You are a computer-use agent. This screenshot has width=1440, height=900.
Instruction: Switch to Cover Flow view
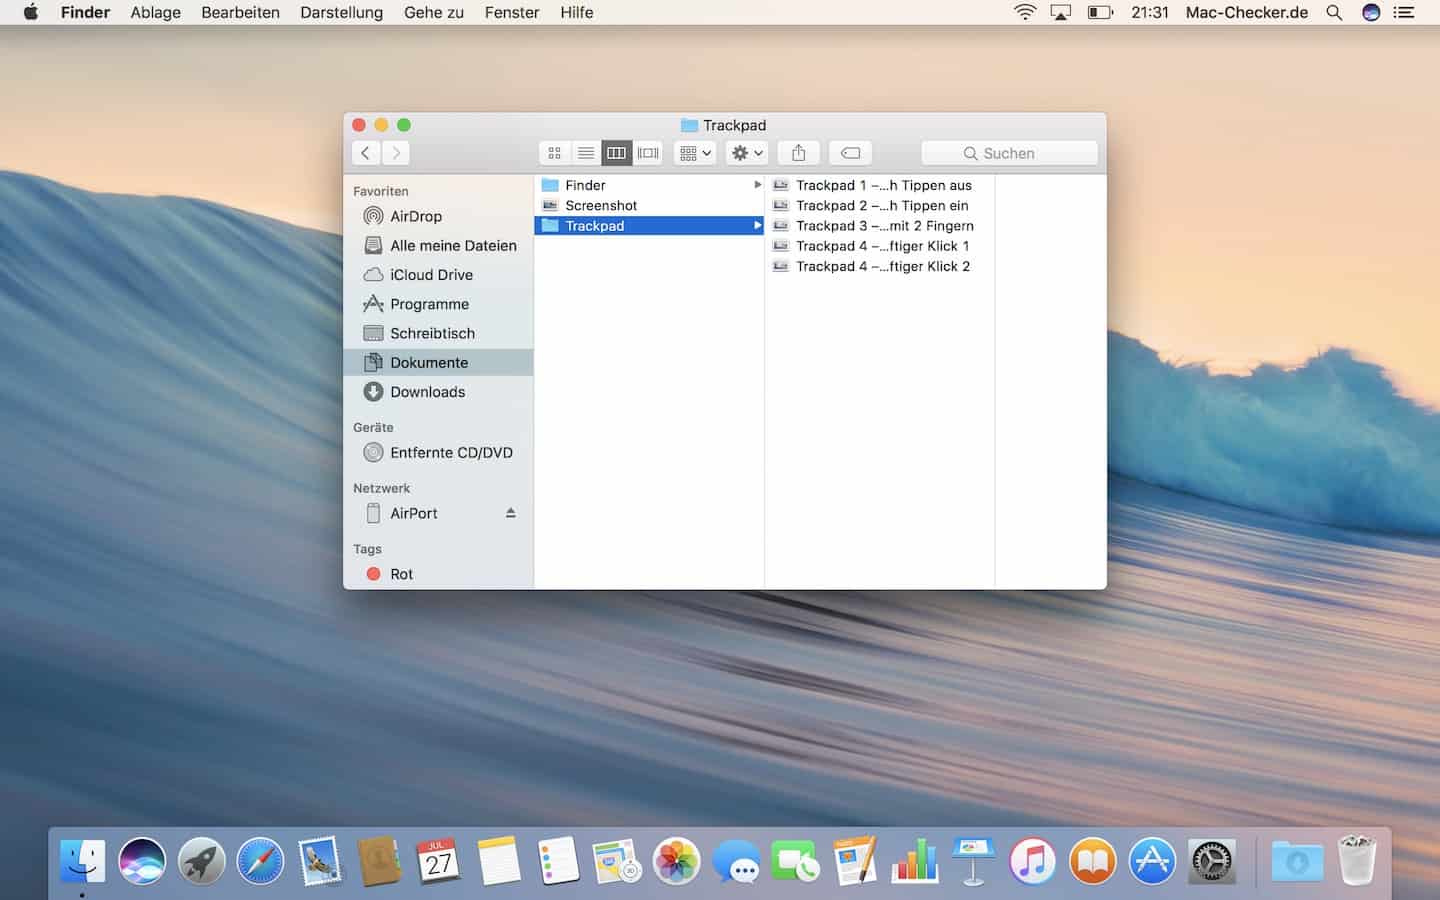[648, 153]
